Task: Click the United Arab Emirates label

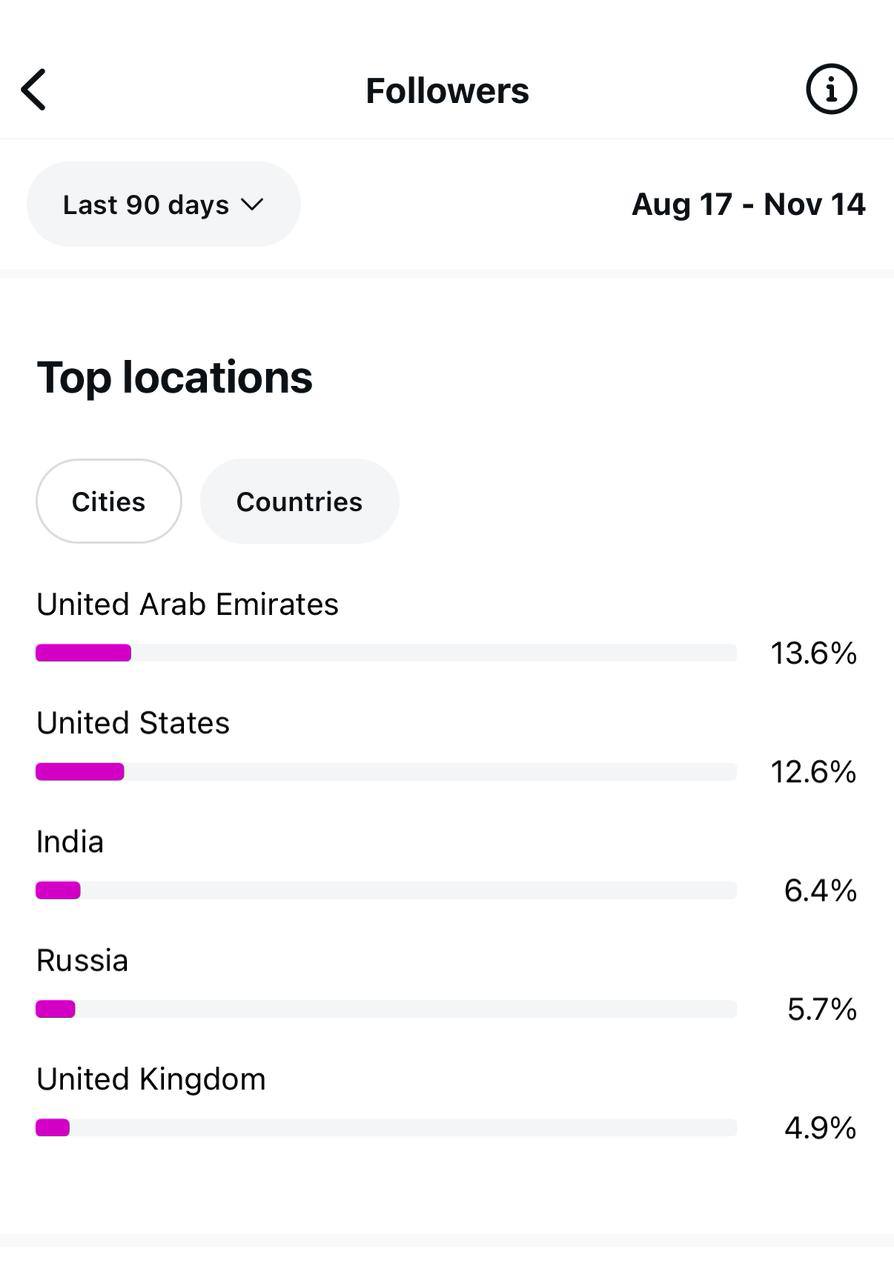Action: 187,605
